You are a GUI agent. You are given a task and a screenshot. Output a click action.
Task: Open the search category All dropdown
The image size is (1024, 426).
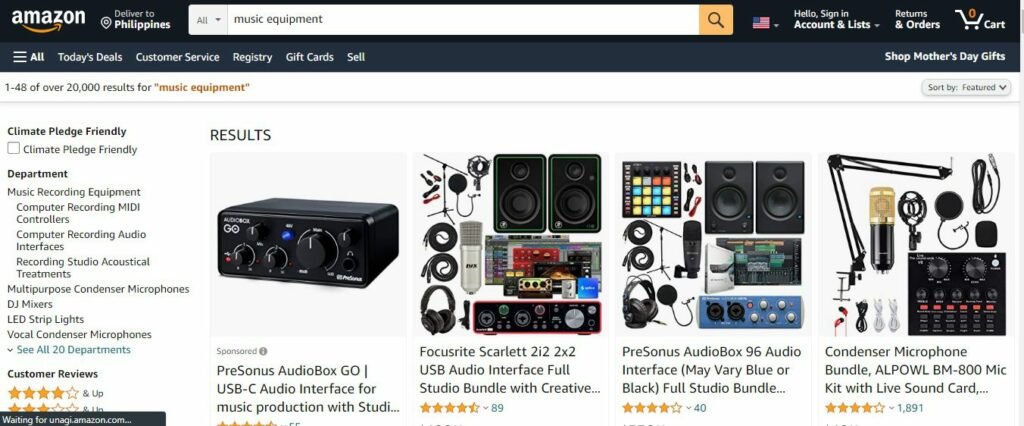[208, 20]
